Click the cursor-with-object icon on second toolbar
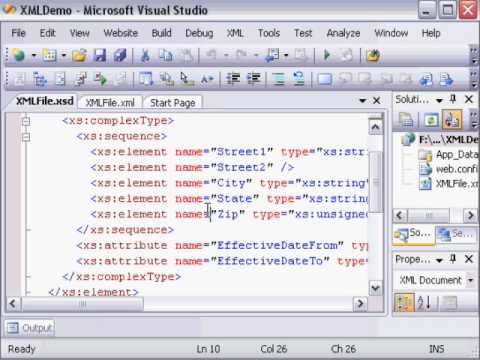 (187, 79)
